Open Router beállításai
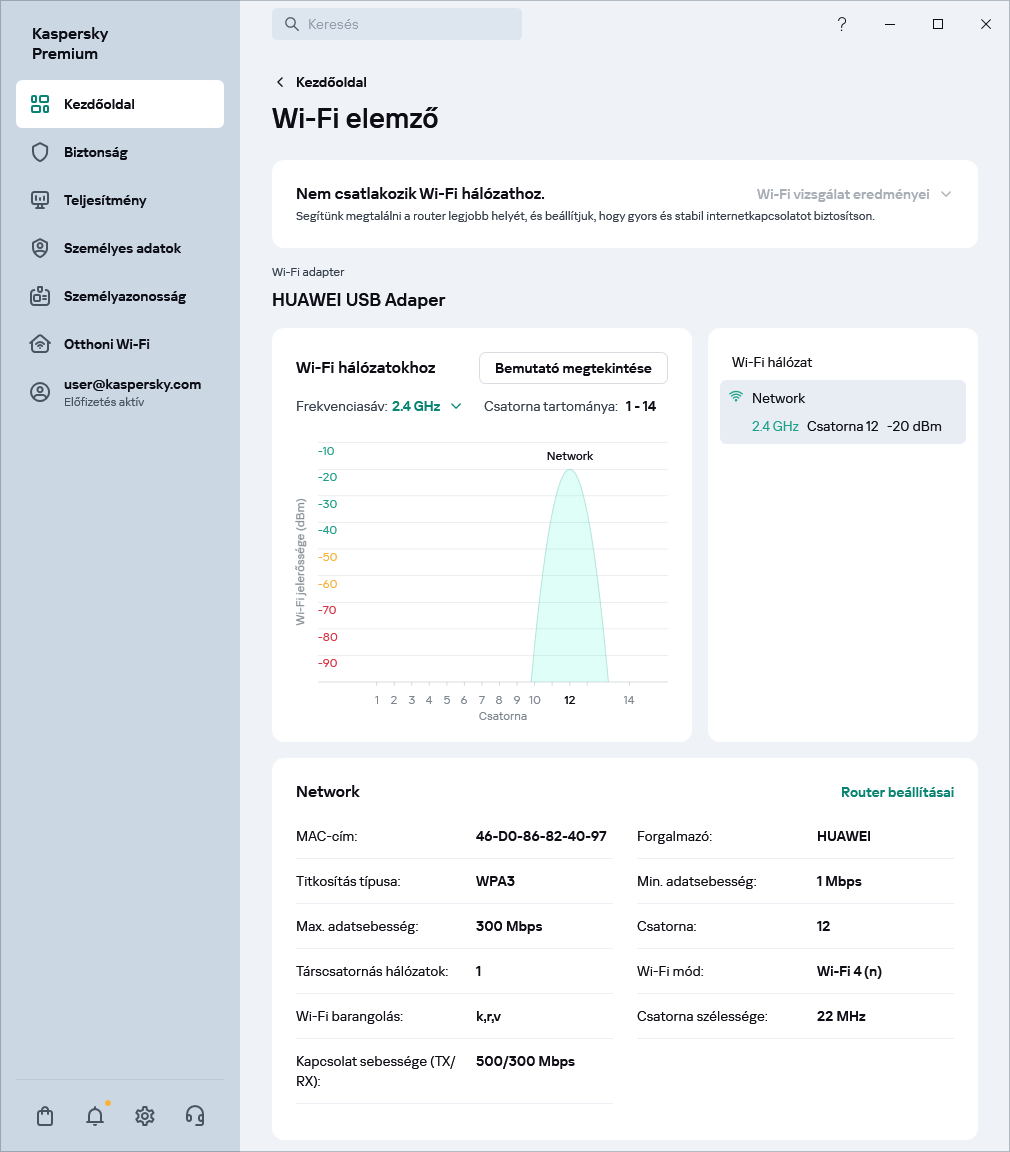Screen dimensions: 1010x1152 click(x=896, y=791)
